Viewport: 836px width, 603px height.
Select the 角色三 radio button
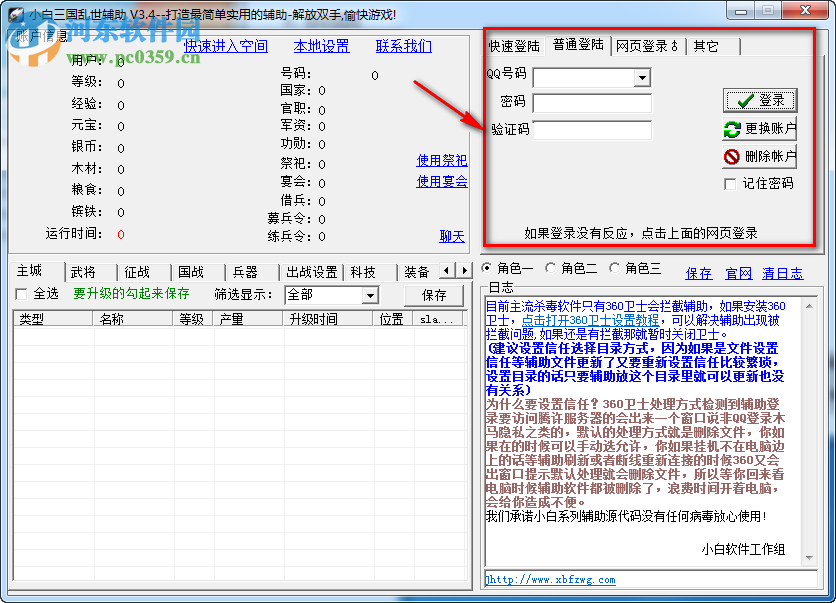pos(614,268)
